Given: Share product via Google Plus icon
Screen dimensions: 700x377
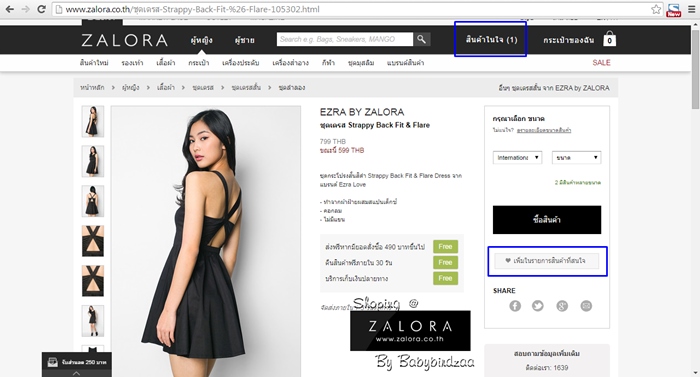Looking at the screenshot, I should tap(562, 306).
